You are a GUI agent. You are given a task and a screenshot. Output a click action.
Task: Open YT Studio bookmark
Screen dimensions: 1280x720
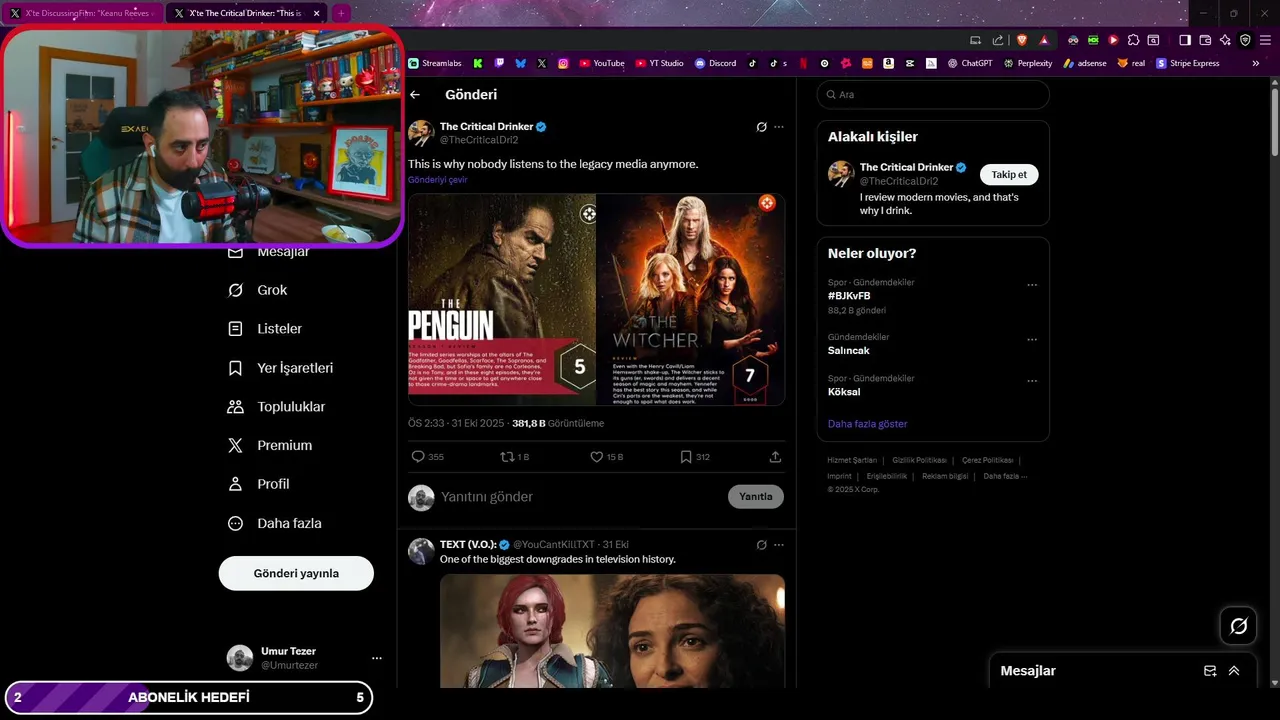click(x=660, y=63)
